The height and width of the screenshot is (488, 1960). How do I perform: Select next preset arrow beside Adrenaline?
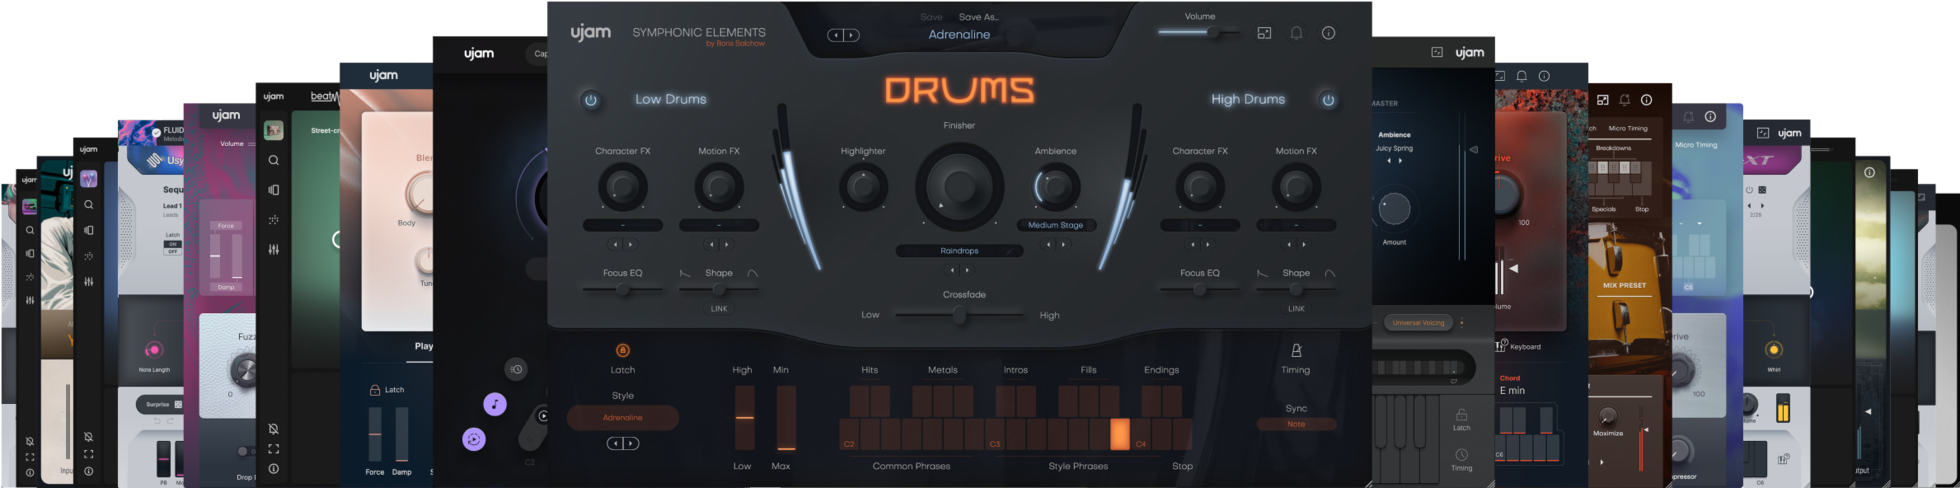click(x=851, y=35)
